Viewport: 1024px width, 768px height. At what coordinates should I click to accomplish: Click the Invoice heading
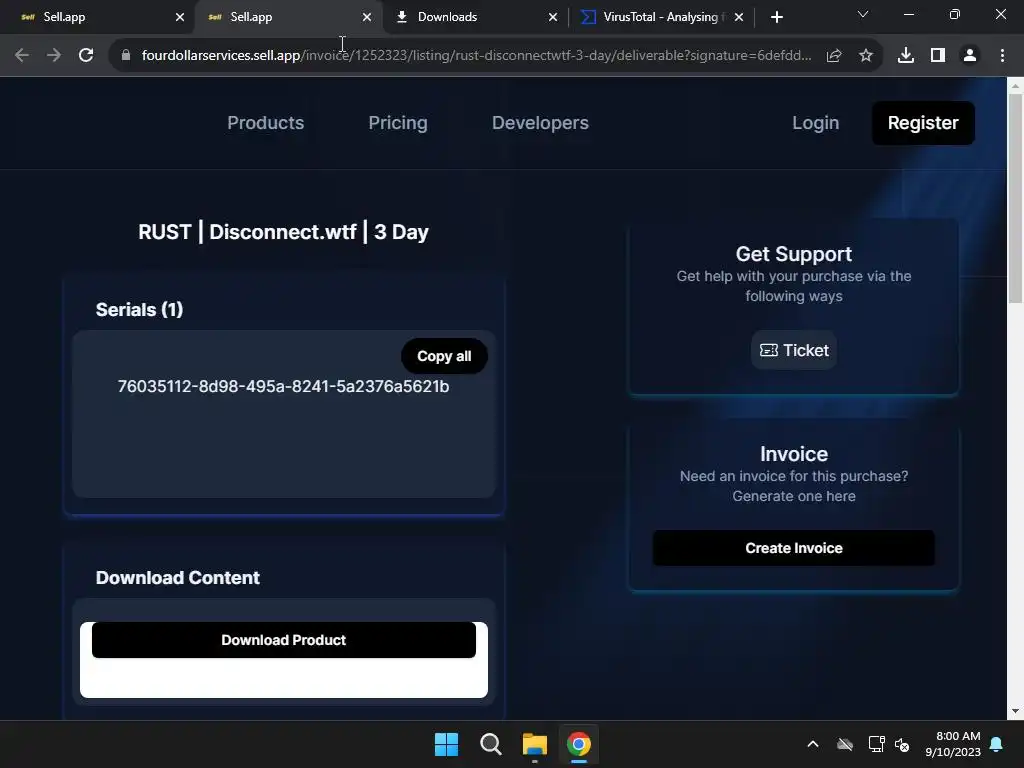tap(793, 454)
